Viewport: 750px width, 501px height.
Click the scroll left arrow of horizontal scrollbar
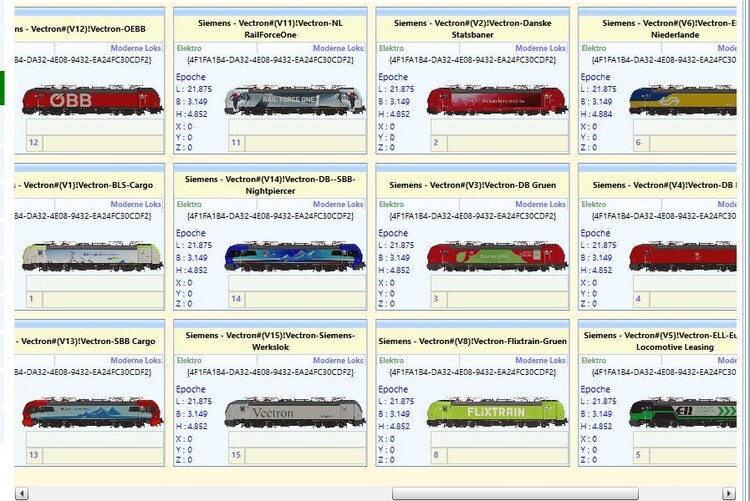(22, 493)
